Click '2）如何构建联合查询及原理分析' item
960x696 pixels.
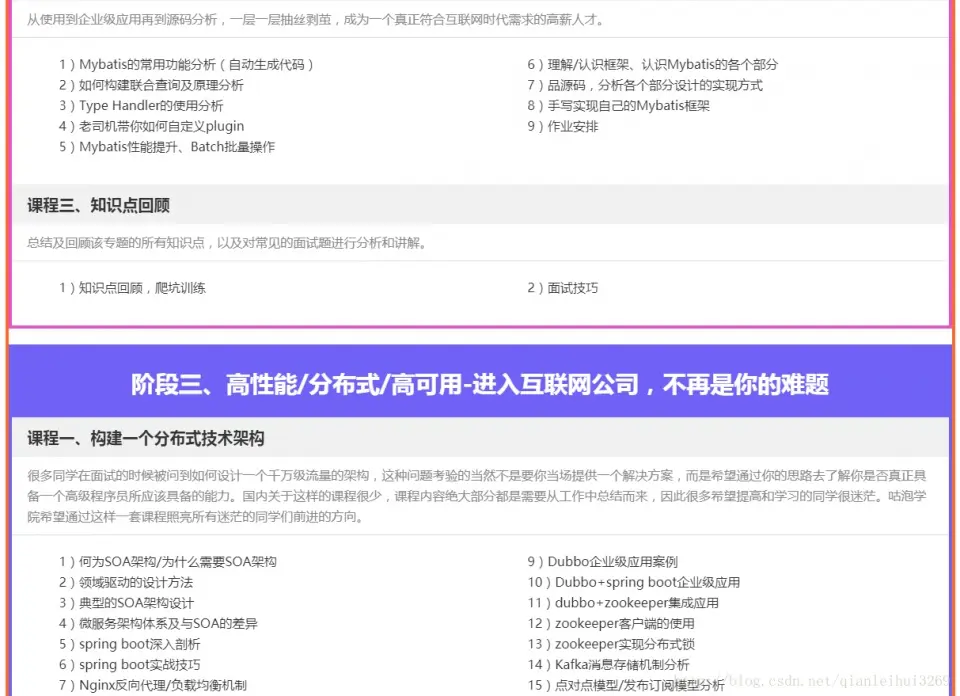151,85
